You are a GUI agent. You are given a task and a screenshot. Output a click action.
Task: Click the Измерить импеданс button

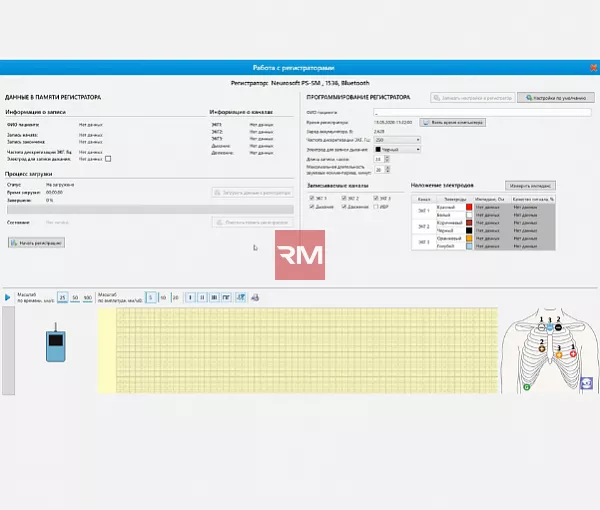(530, 186)
